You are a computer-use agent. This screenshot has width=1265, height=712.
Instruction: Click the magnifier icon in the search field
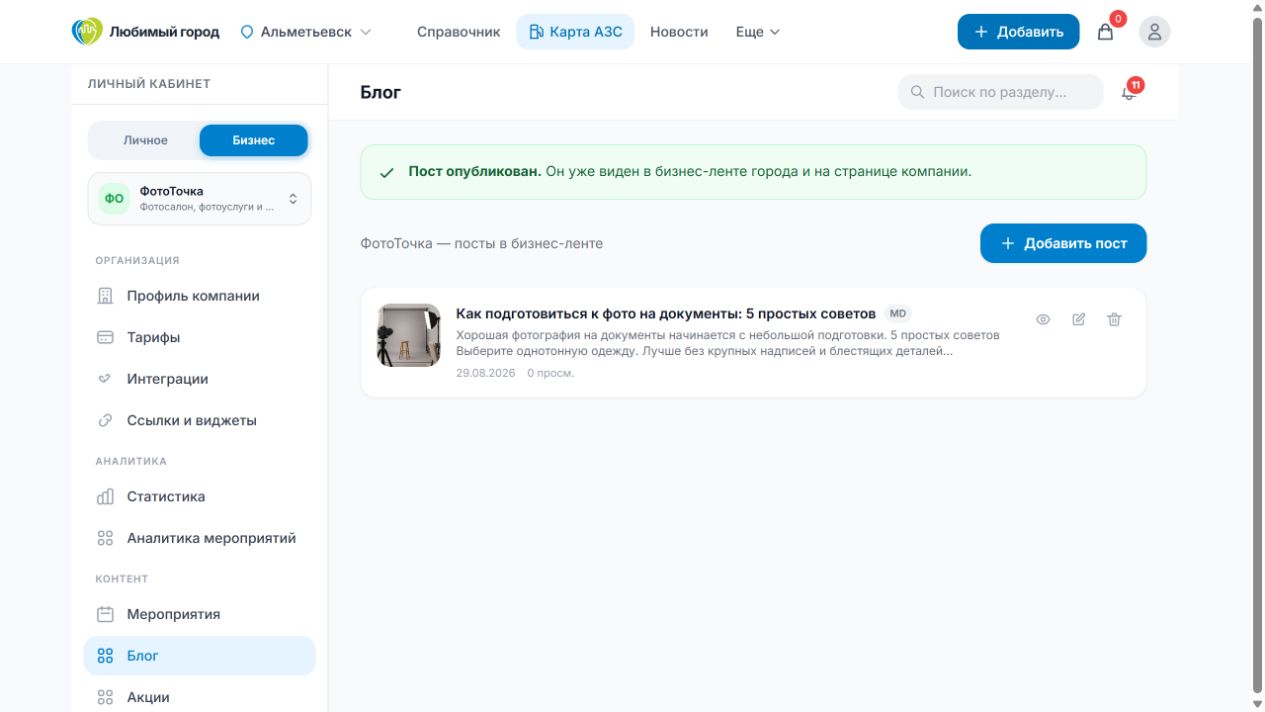[917, 92]
